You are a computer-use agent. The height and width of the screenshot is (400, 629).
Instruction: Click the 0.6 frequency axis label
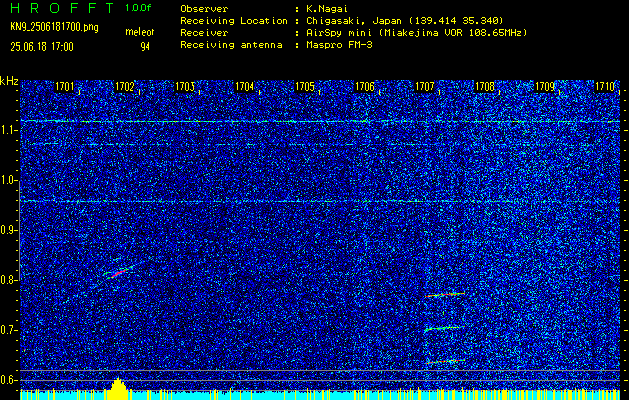pyautogui.click(x=8, y=380)
